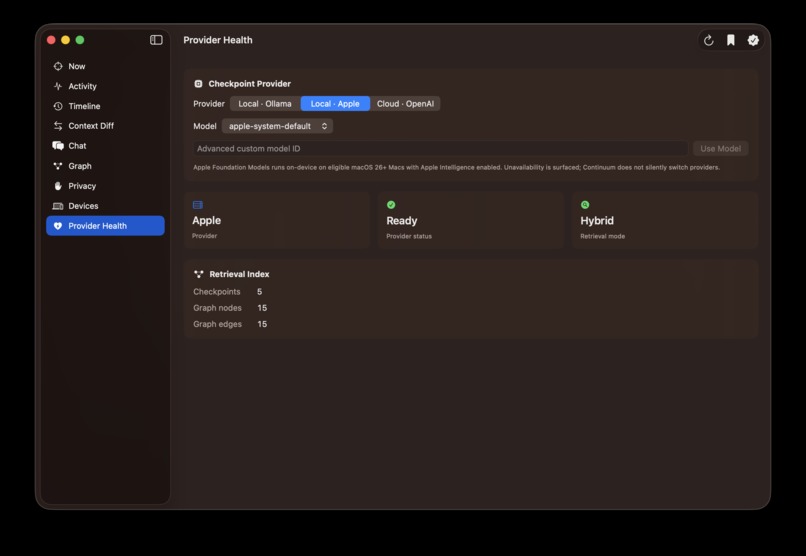The height and width of the screenshot is (556, 806).
Task: Open the Chat section
Action: click(x=105, y=146)
